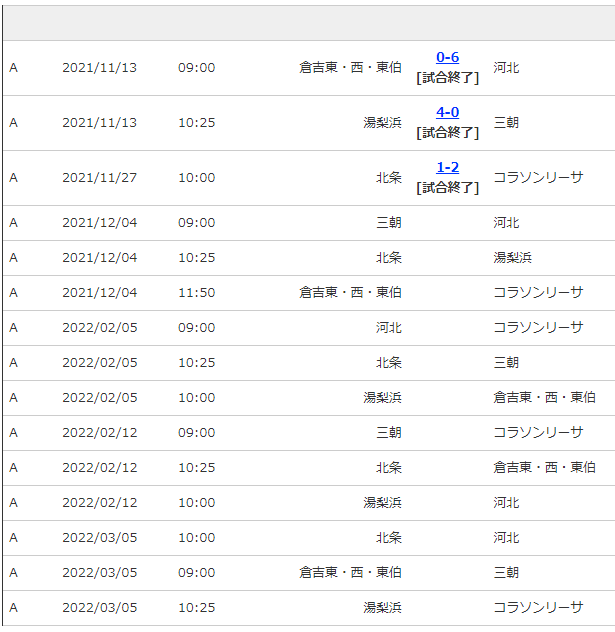Click the 2021/11/13 09:00 match date

[x=100, y=68]
